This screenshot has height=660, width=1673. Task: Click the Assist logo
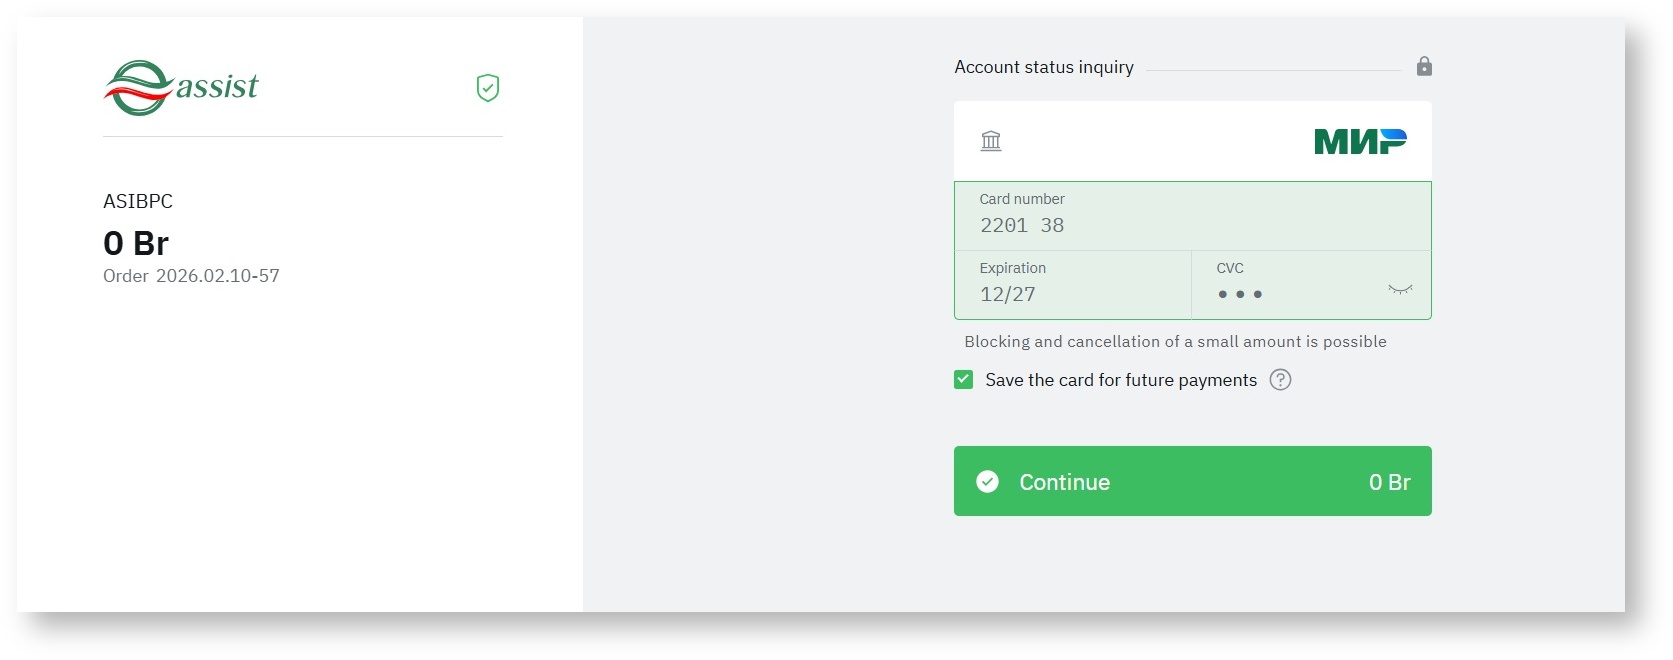point(181,88)
